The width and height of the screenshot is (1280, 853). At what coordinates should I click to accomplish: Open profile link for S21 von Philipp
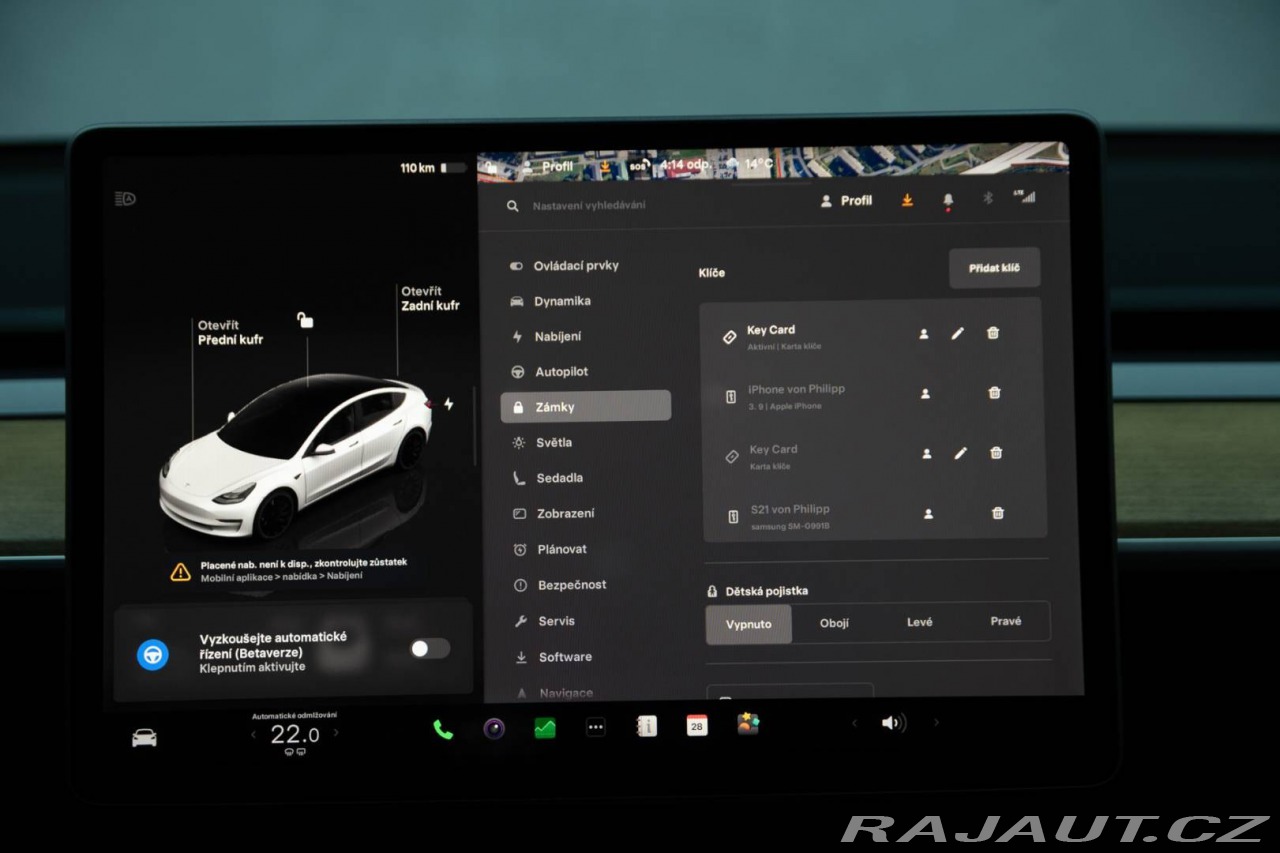928,514
